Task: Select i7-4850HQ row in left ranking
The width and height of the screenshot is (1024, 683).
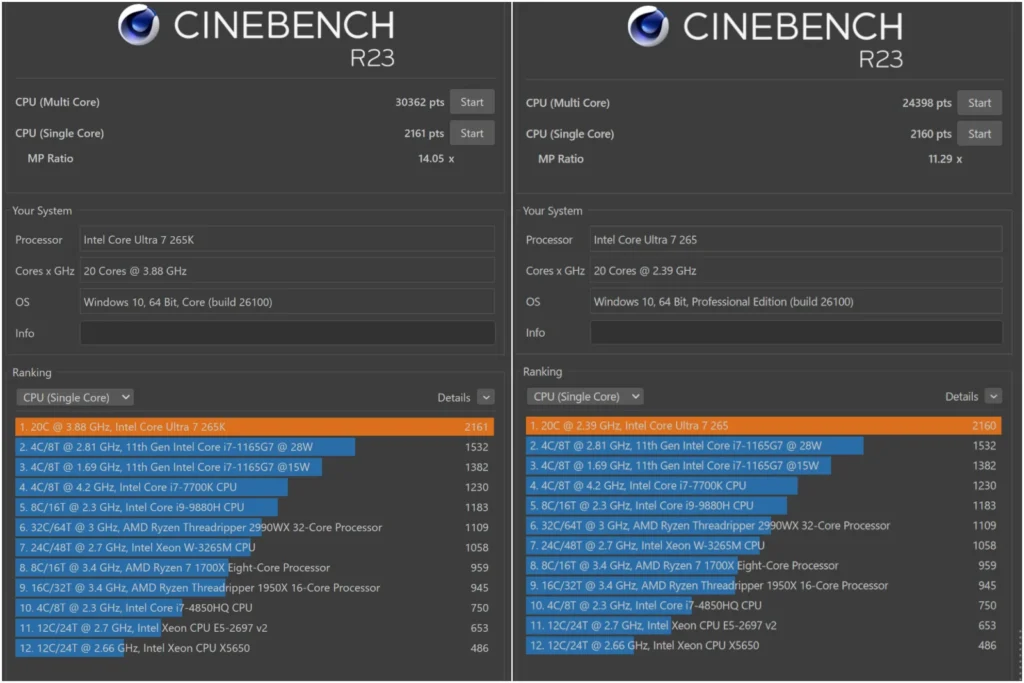Action: coord(255,608)
